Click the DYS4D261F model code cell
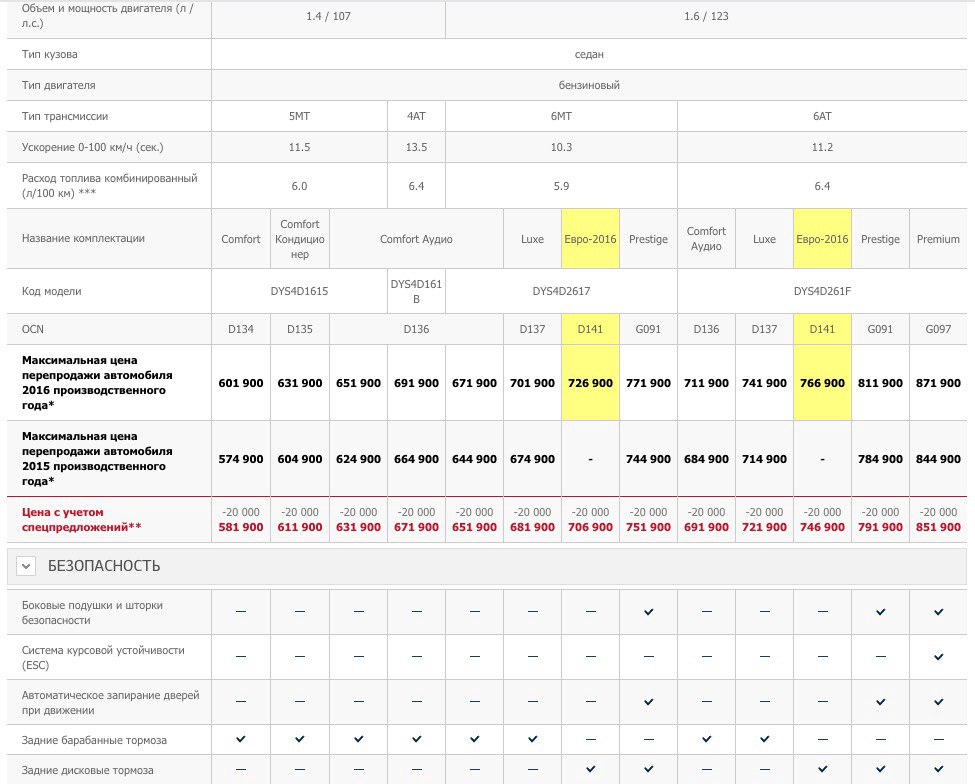Image resolution: width=975 pixels, height=784 pixels. pos(822,291)
